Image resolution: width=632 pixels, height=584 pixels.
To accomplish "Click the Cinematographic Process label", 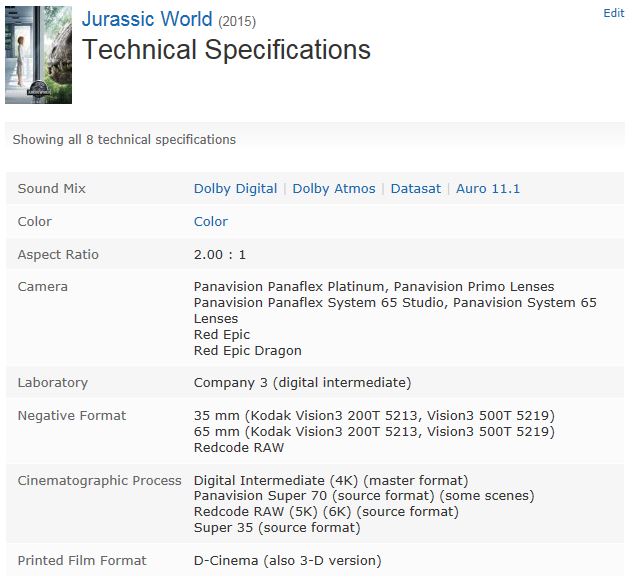I will tap(100, 481).
